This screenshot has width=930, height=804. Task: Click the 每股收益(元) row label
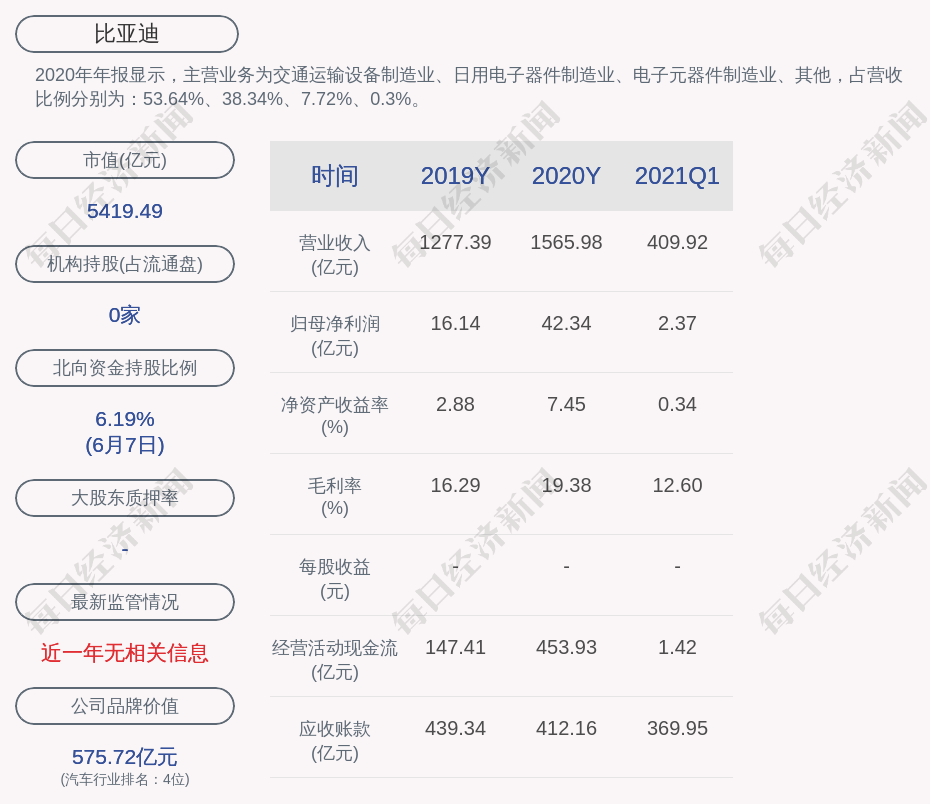(x=335, y=579)
